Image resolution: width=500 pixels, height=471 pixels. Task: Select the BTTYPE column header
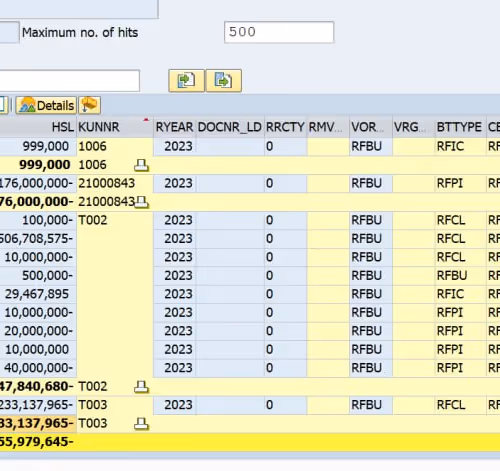pyautogui.click(x=460, y=127)
